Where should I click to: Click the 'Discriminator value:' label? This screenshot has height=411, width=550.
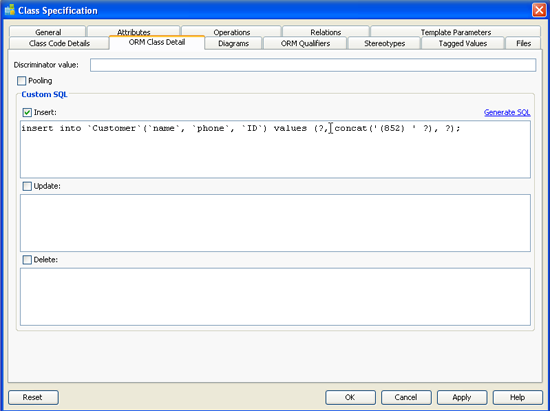pyautogui.click(x=46, y=65)
